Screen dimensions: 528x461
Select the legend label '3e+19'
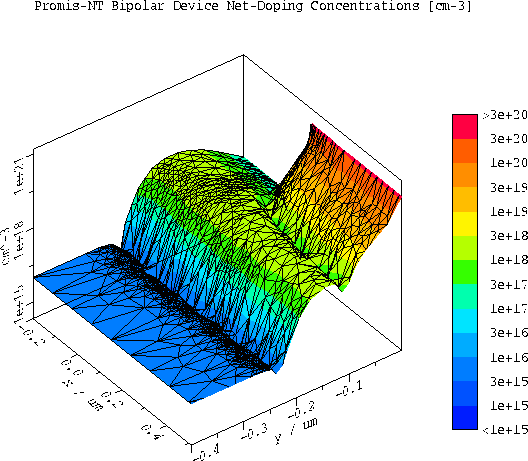tap(508, 188)
